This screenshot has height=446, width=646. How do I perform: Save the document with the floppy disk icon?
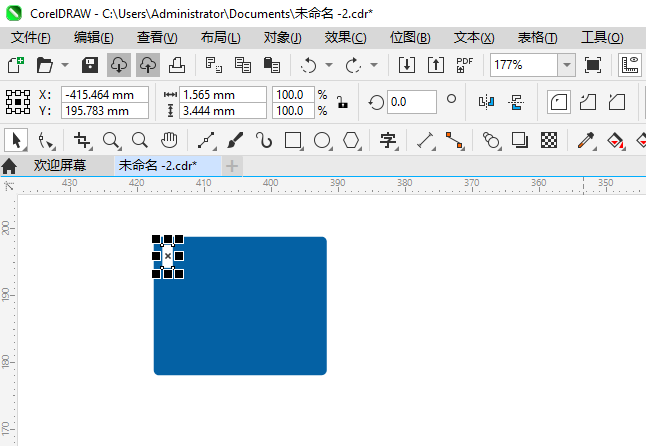pos(90,65)
